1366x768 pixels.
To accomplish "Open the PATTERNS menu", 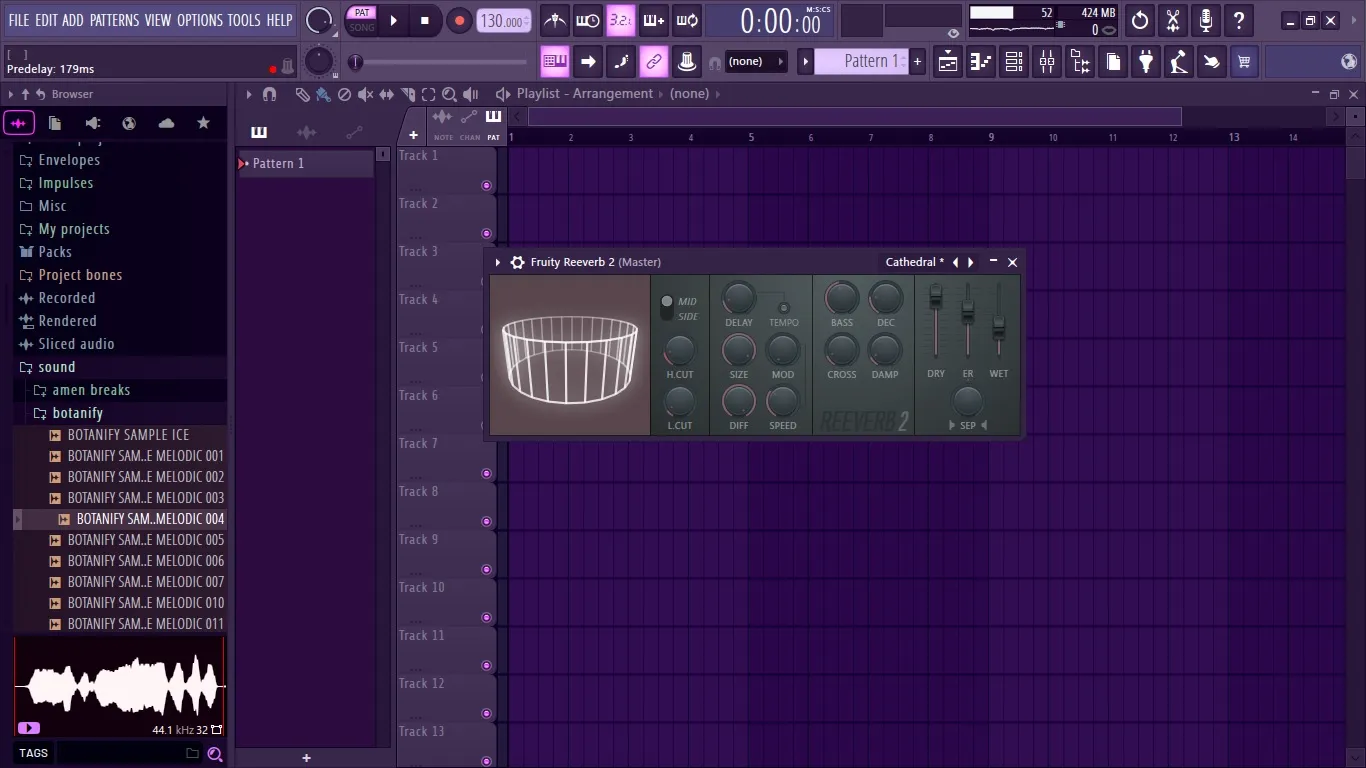I will tap(114, 20).
